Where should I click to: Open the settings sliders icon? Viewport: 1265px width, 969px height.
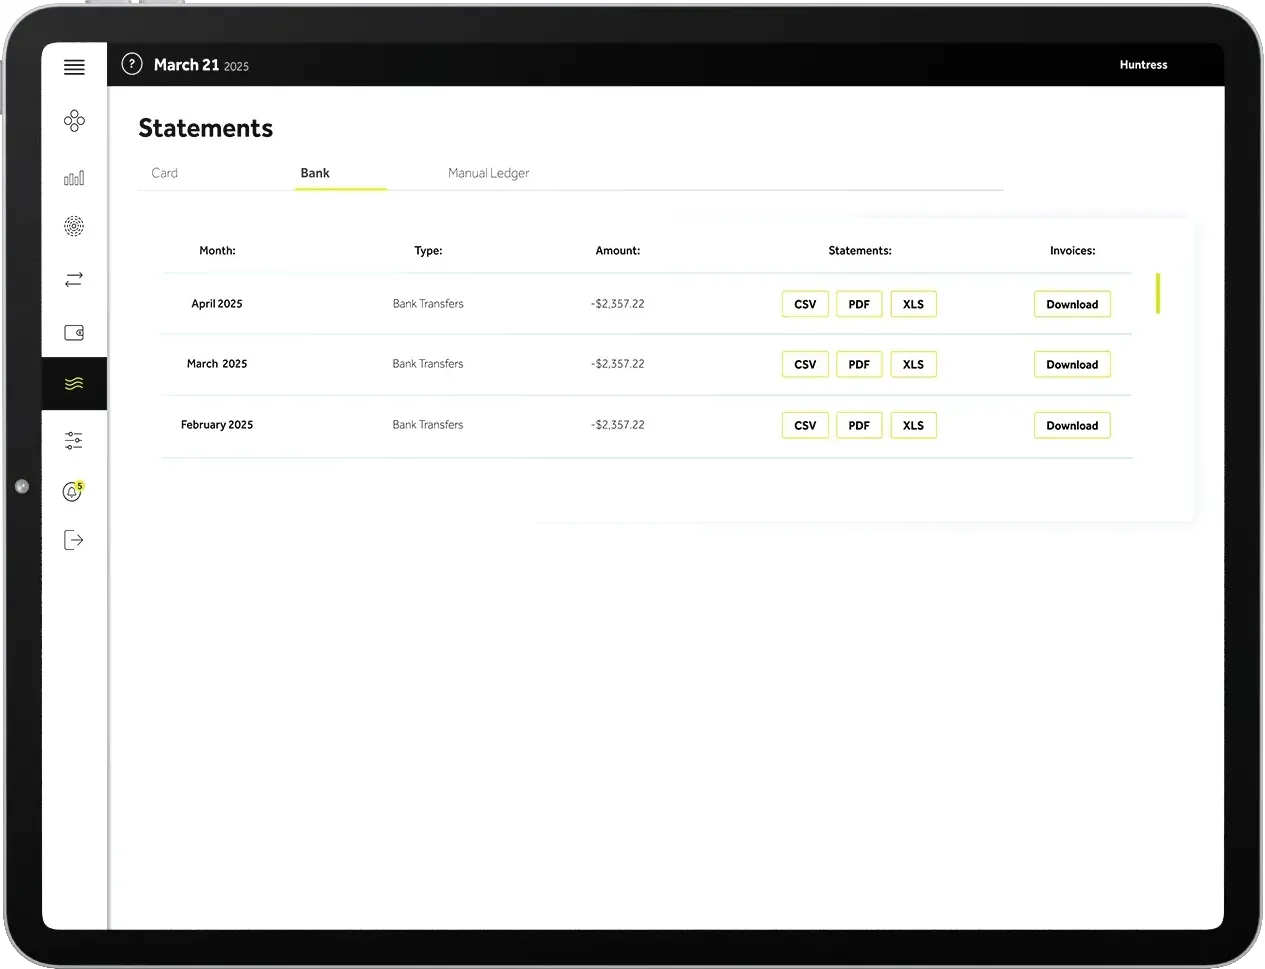74,440
